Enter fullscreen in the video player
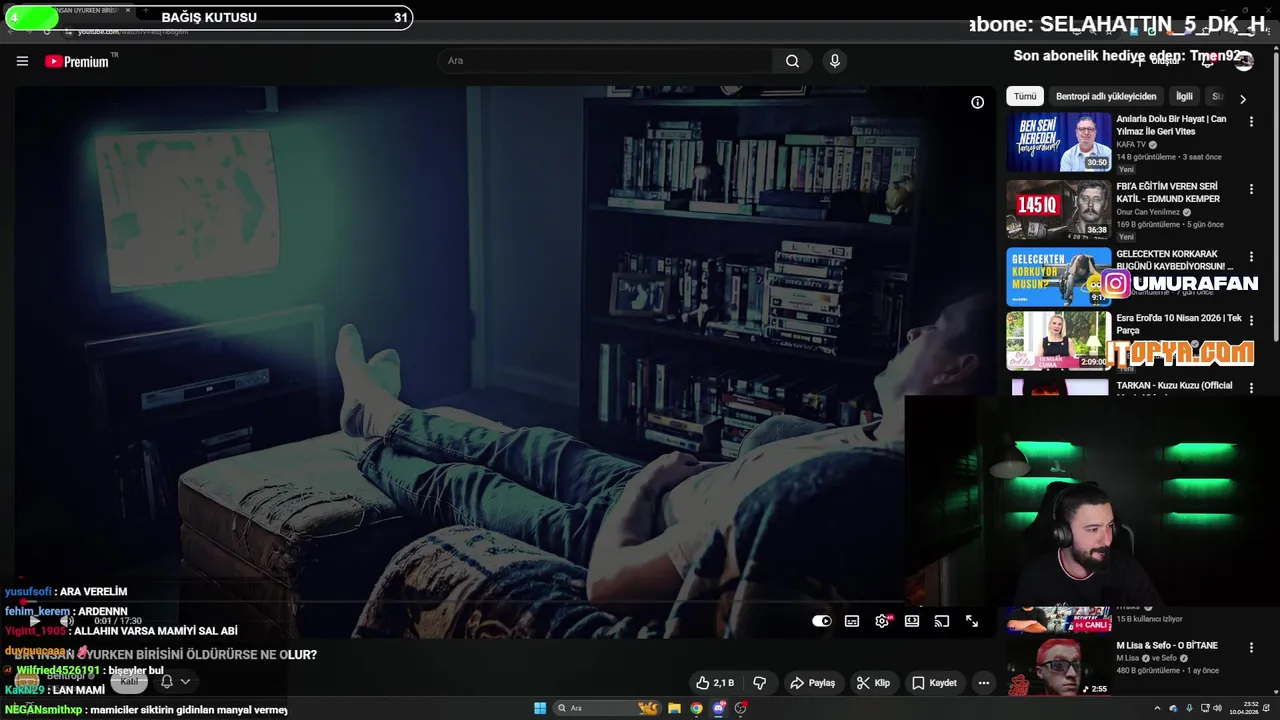Viewport: 1280px width, 720px height. point(972,621)
